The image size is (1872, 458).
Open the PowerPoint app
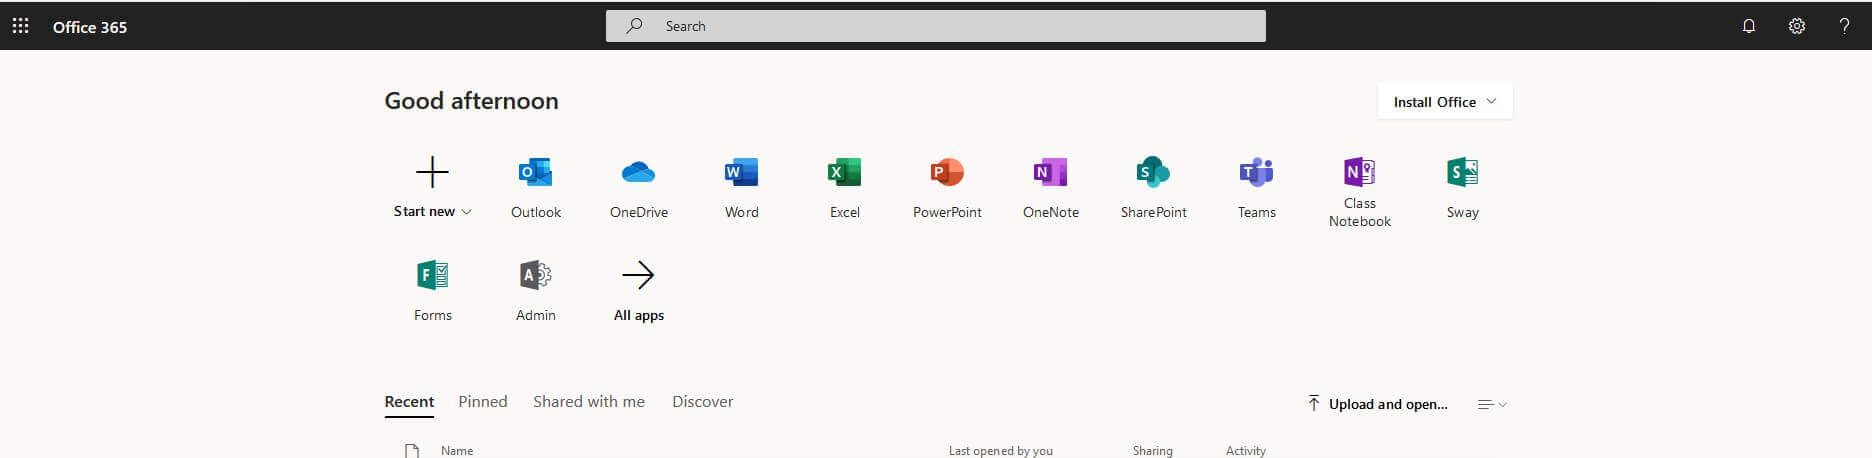pyautogui.click(x=947, y=188)
